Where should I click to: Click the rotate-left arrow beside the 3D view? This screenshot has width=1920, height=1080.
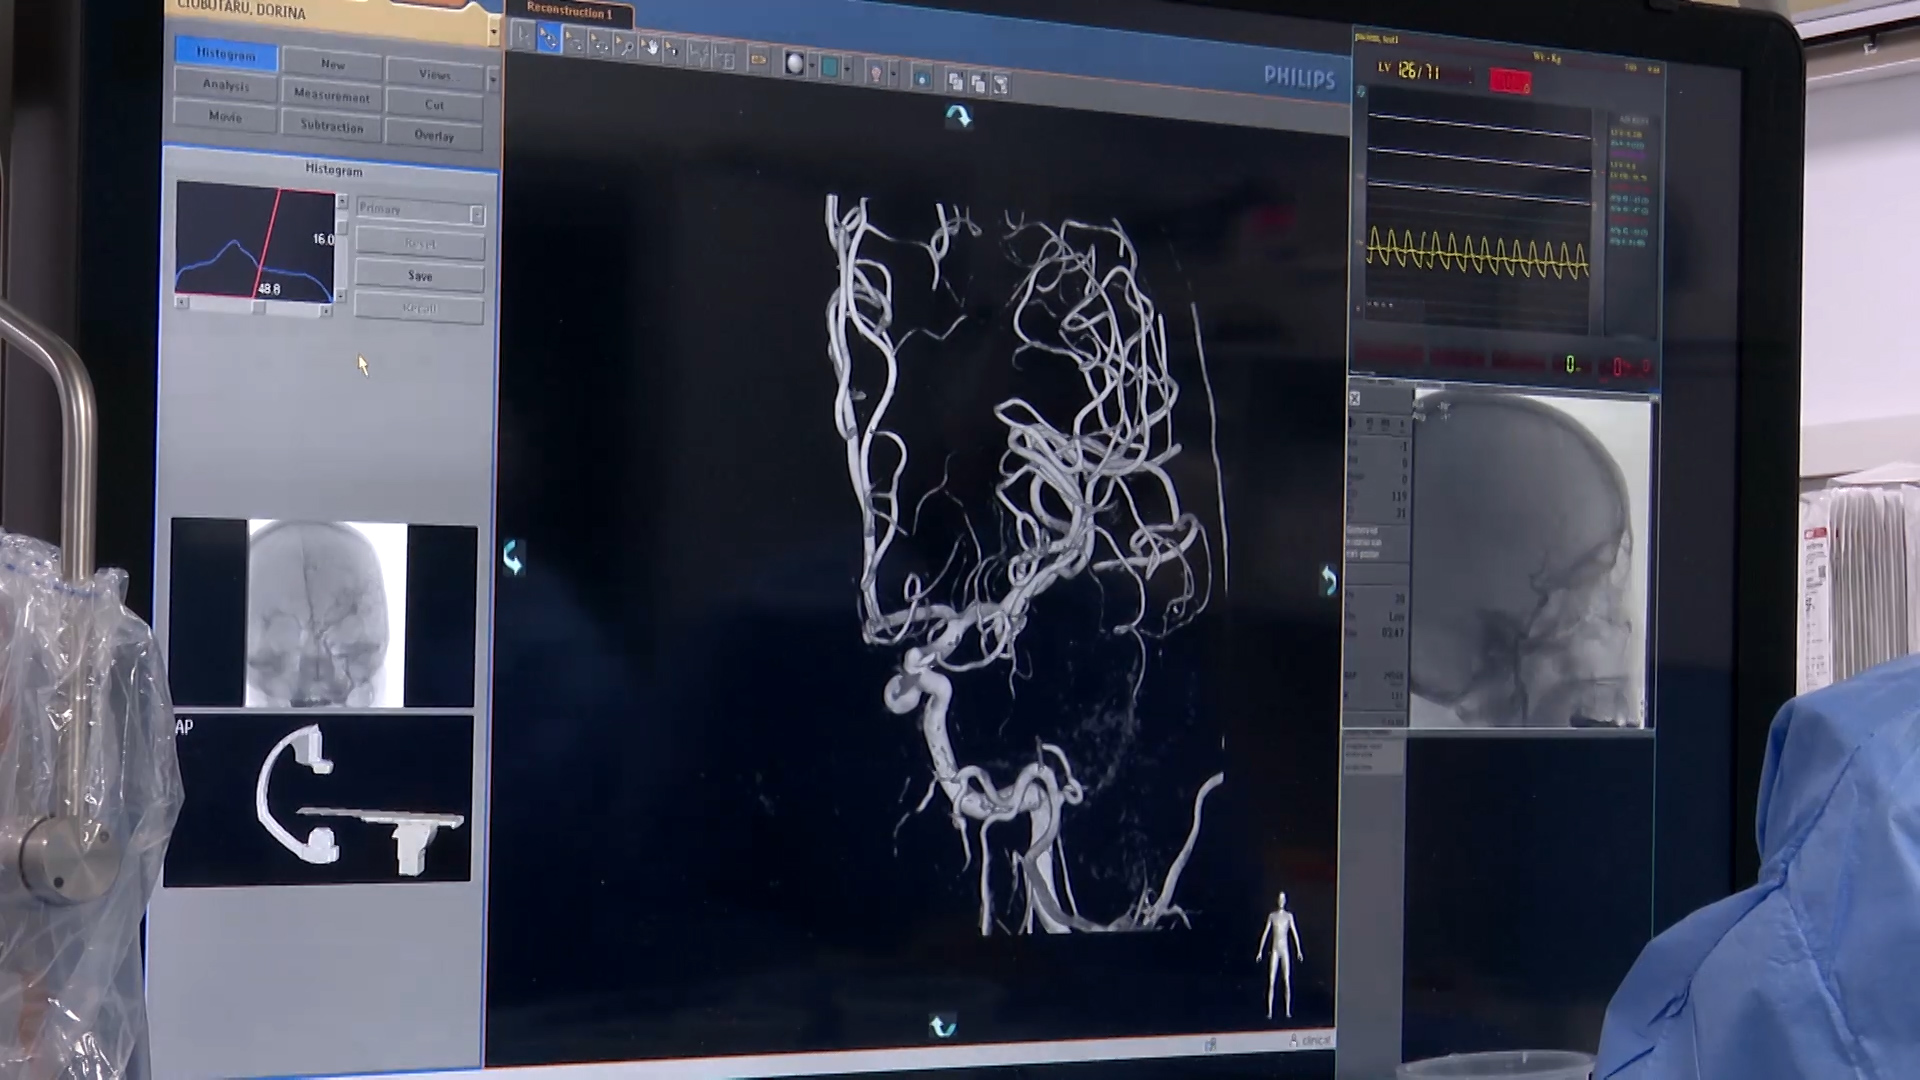click(513, 558)
